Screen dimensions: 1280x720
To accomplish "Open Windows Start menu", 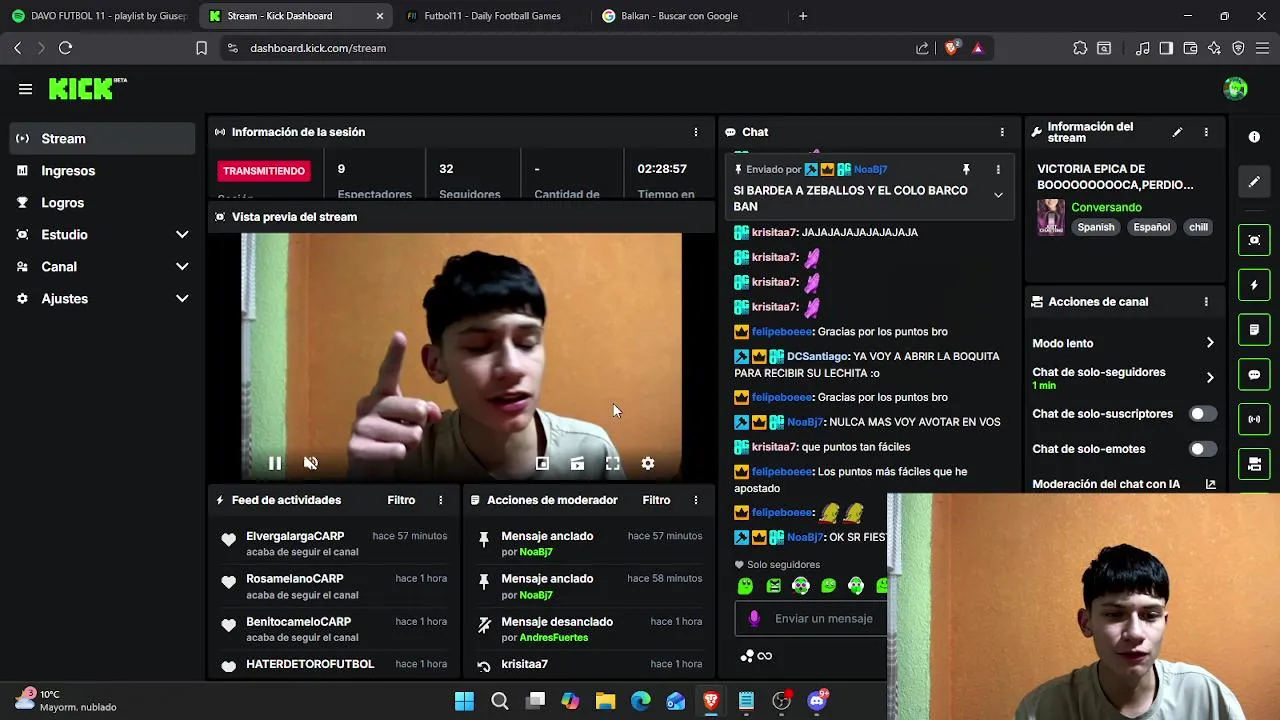I will (x=464, y=701).
